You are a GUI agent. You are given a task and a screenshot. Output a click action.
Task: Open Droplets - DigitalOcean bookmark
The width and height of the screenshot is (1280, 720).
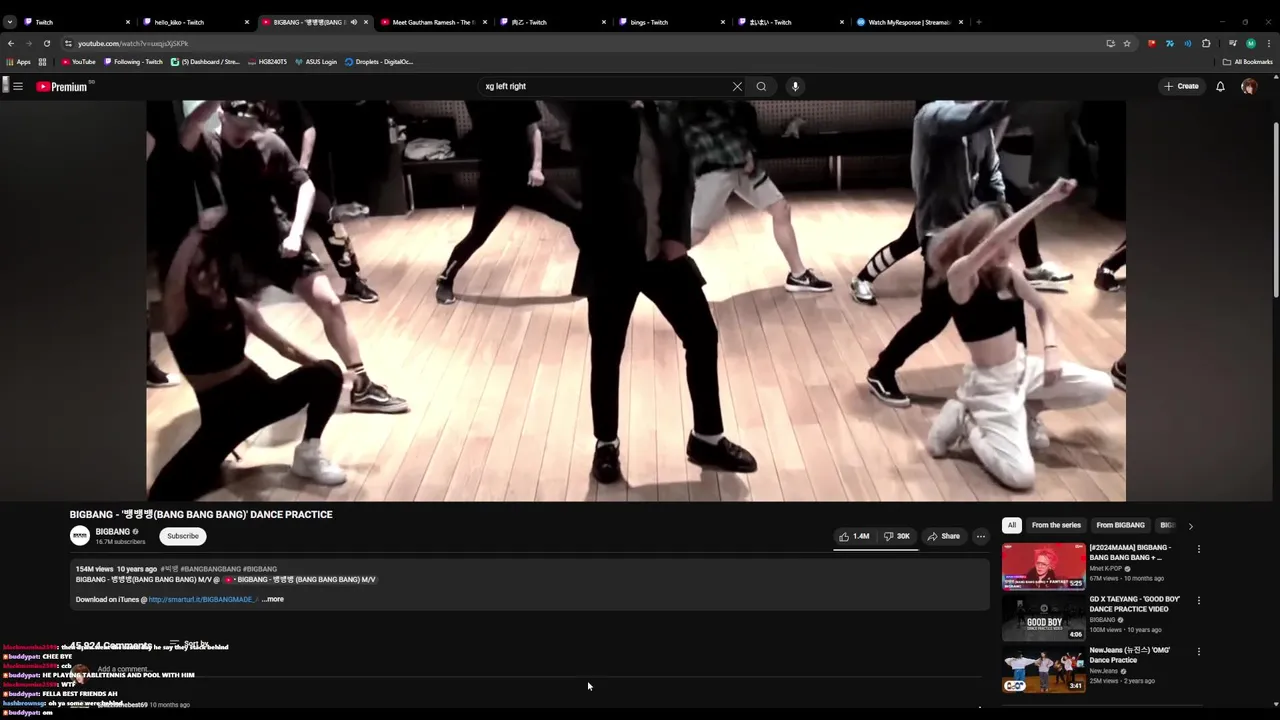379,62
